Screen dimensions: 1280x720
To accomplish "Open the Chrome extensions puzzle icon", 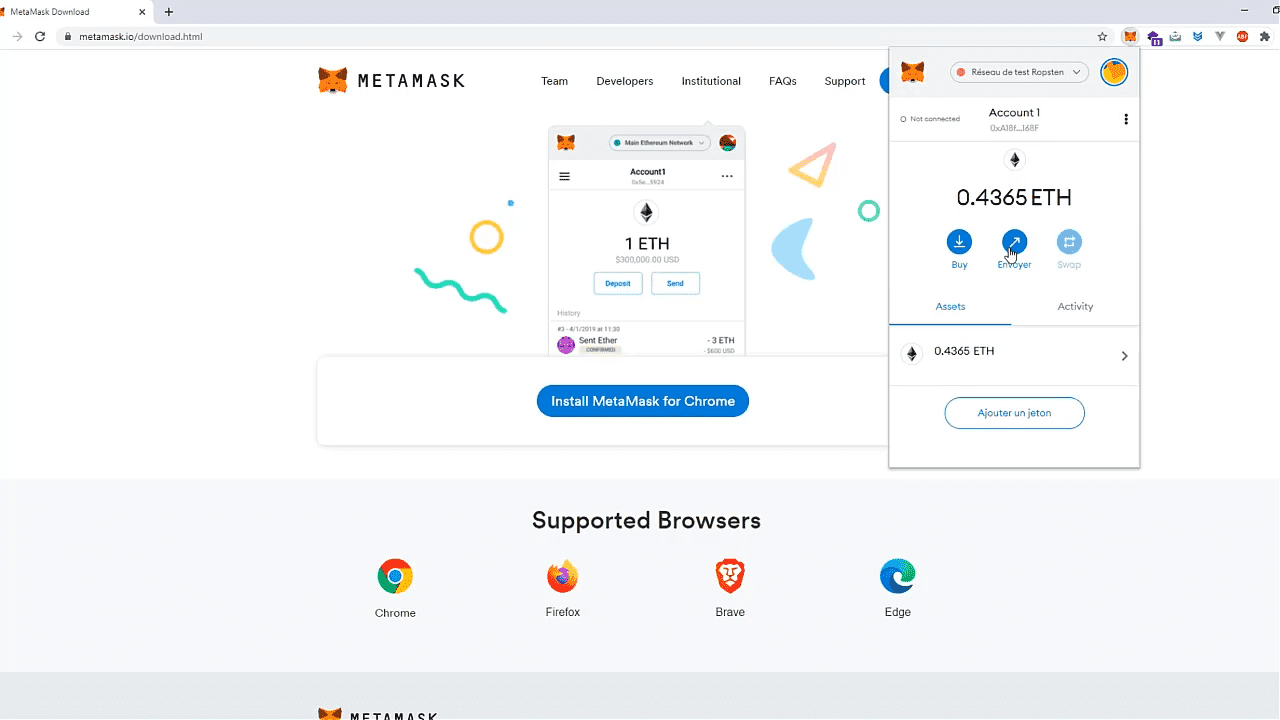I will click(x=1264, y=36).
